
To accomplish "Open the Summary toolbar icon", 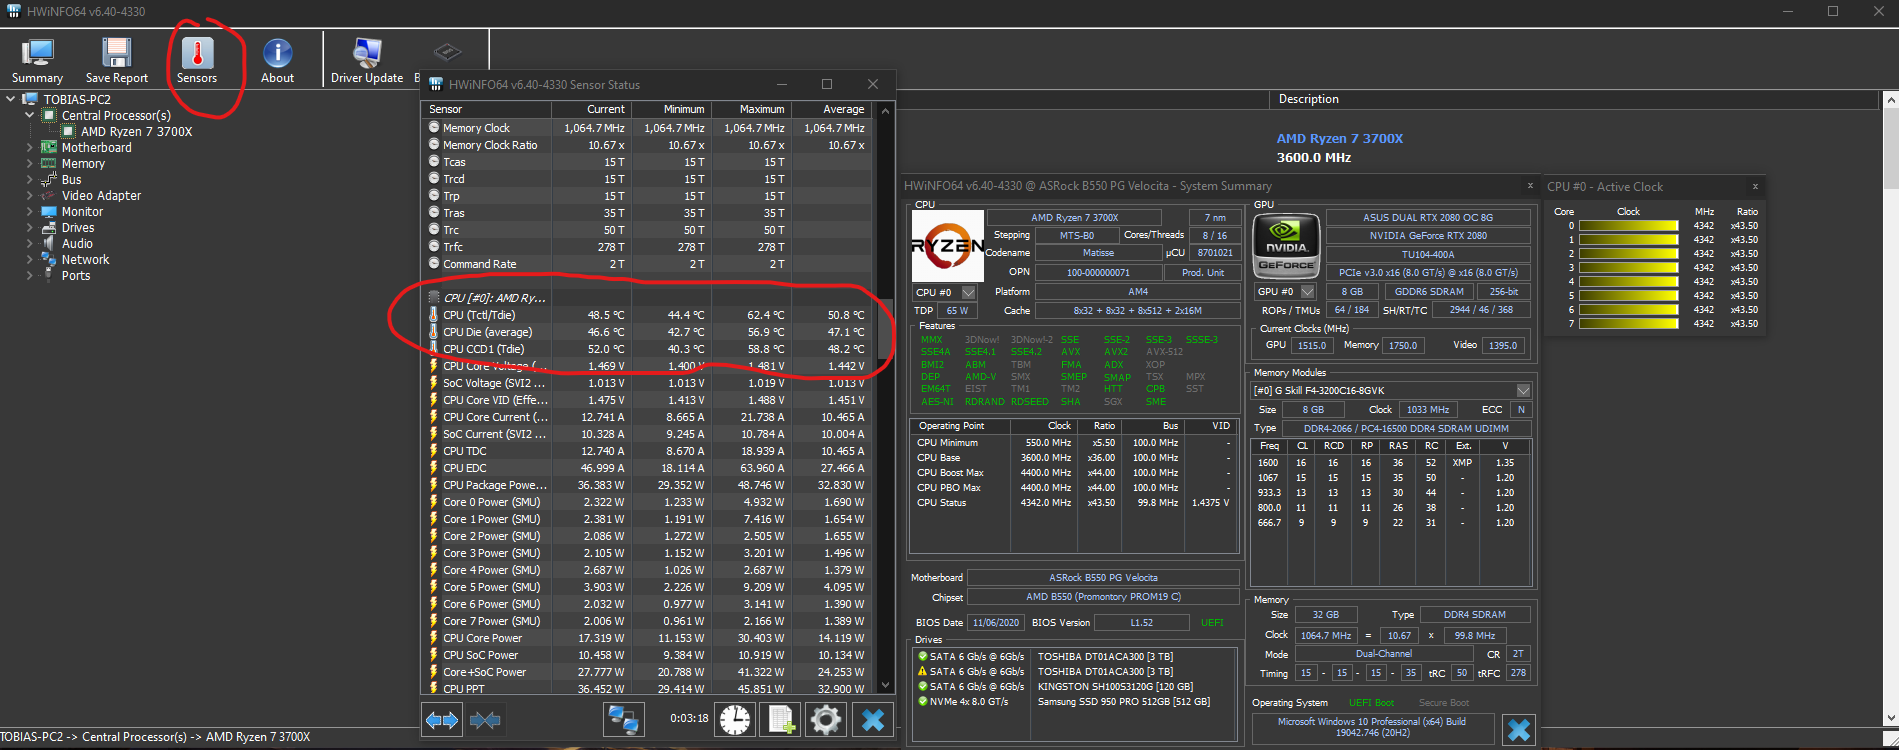I will click(x=37, y=61).
